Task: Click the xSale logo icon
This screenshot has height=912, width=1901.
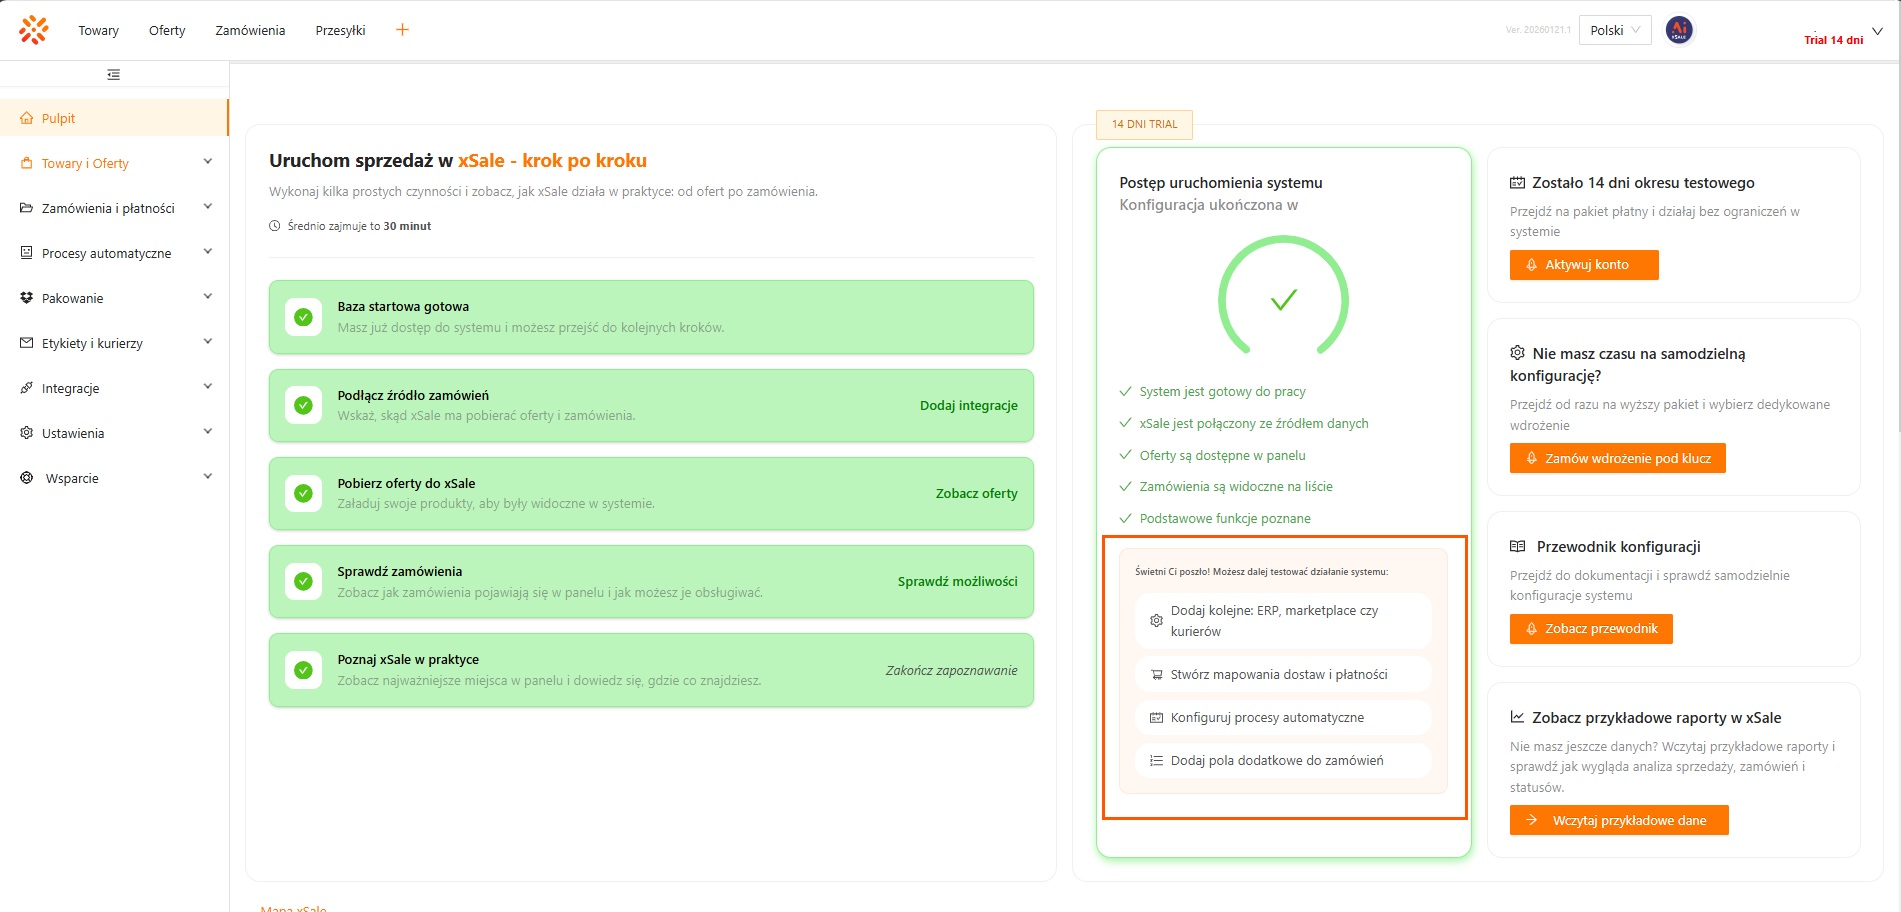Action: click(34, 30)
